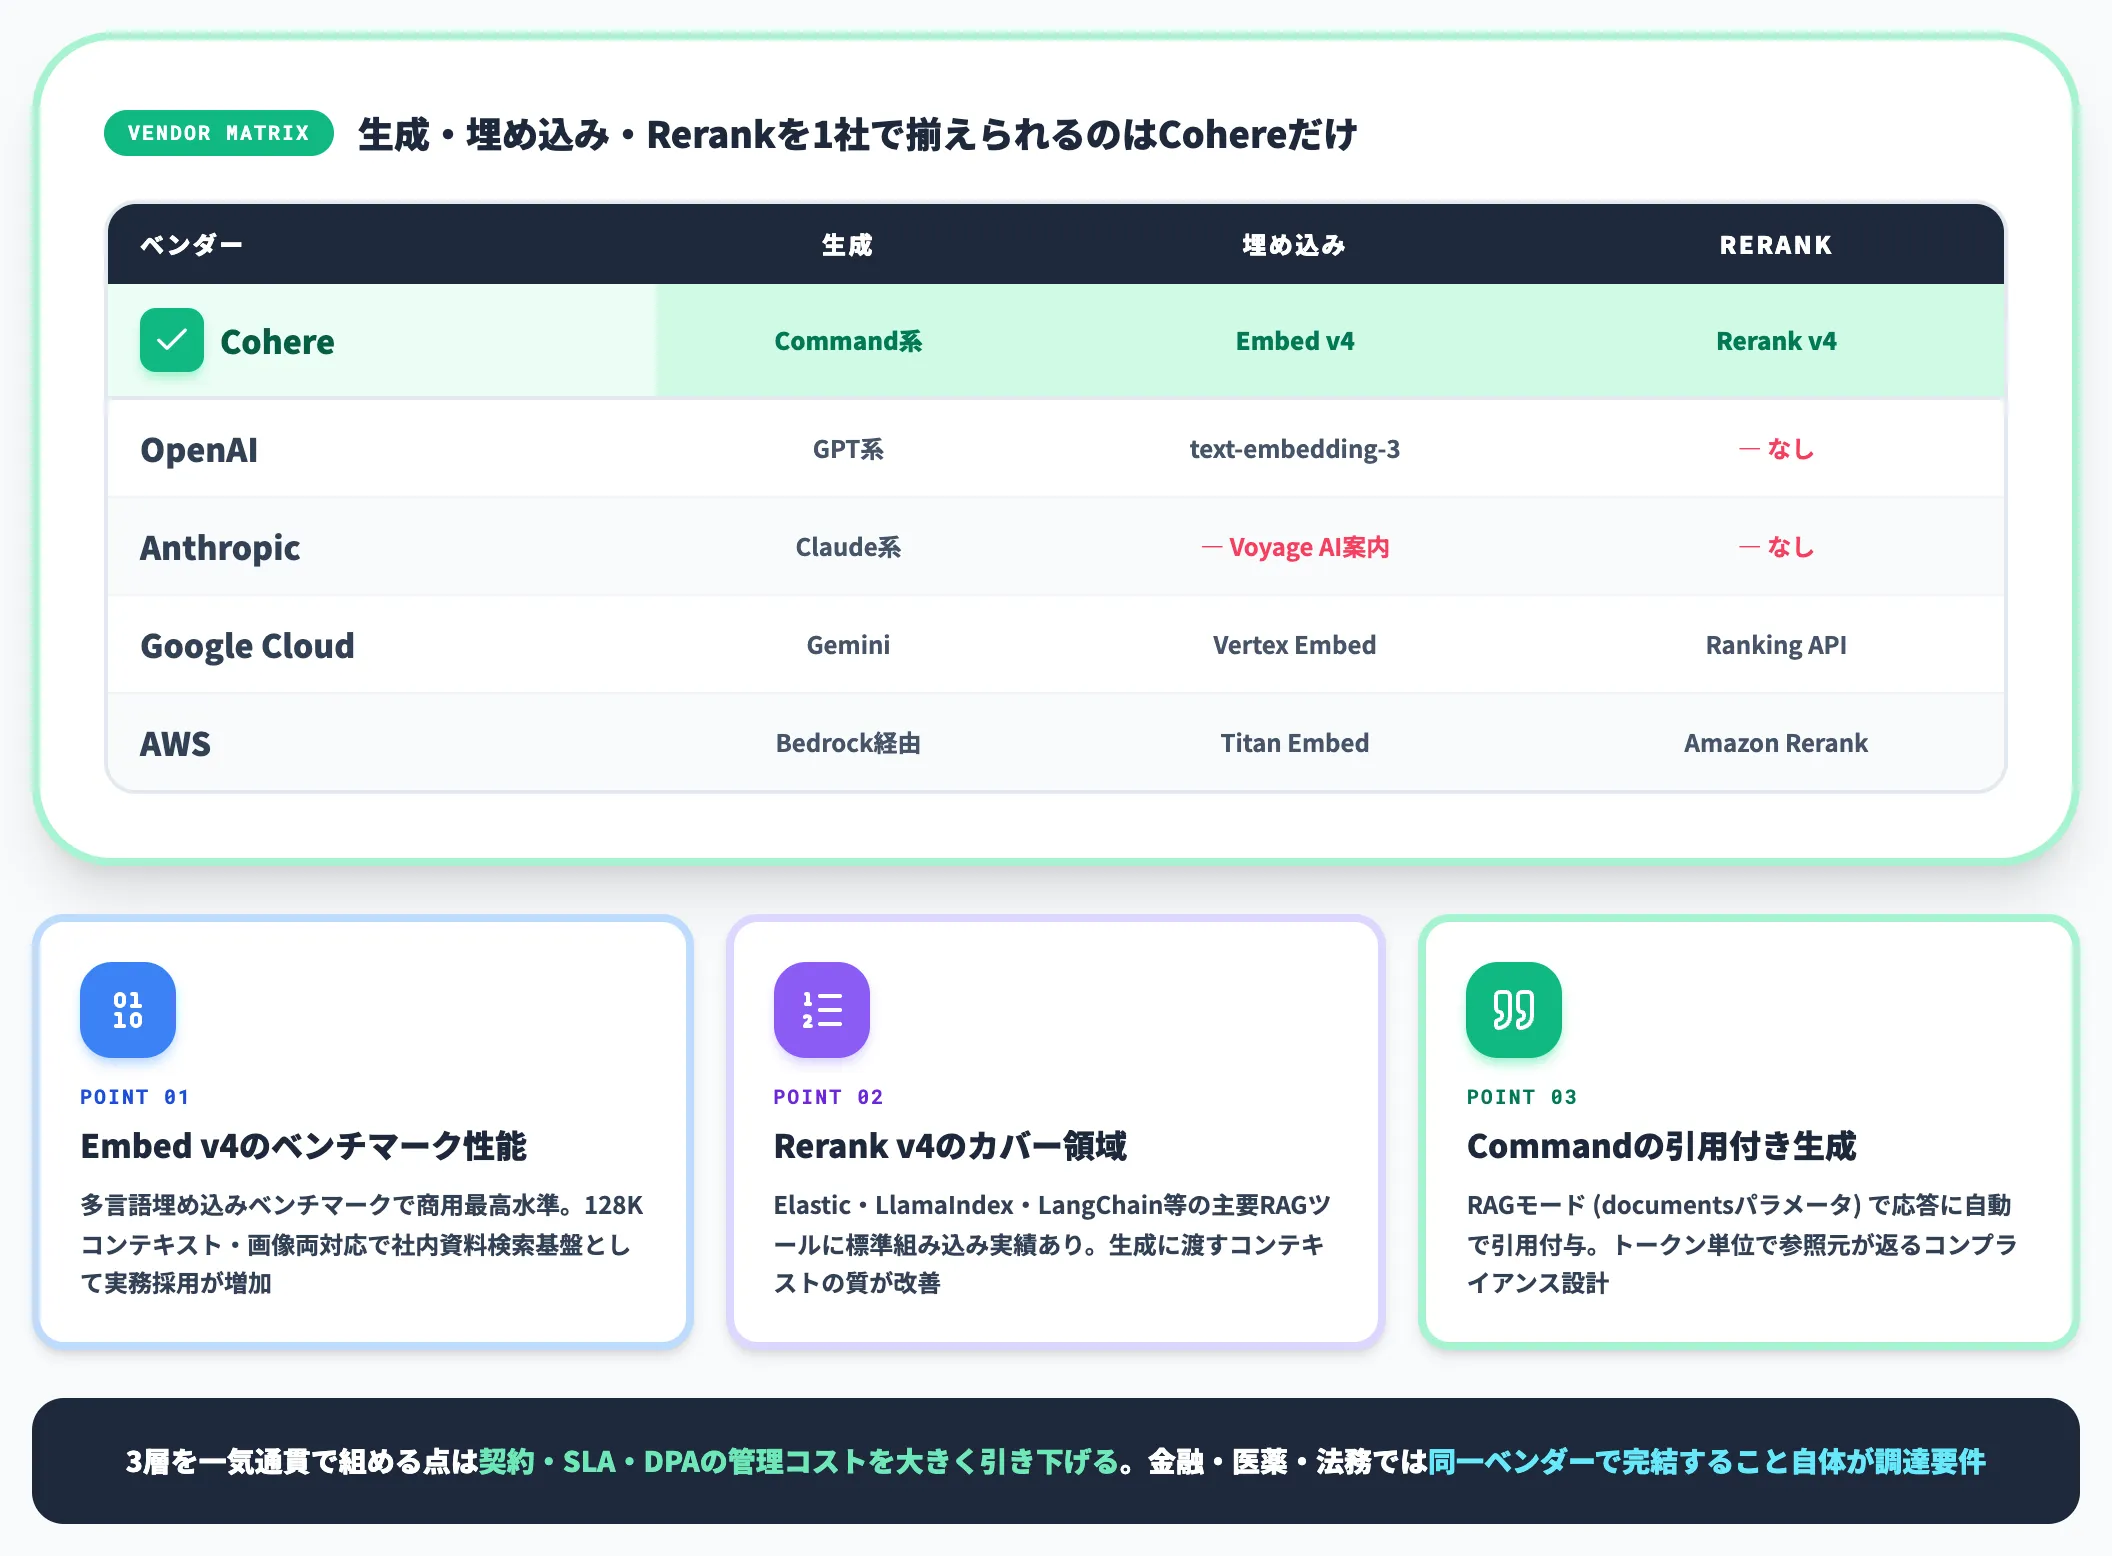
Task: Click heading Embed v4のベンチマーク性能
Action: (303, 1146)
